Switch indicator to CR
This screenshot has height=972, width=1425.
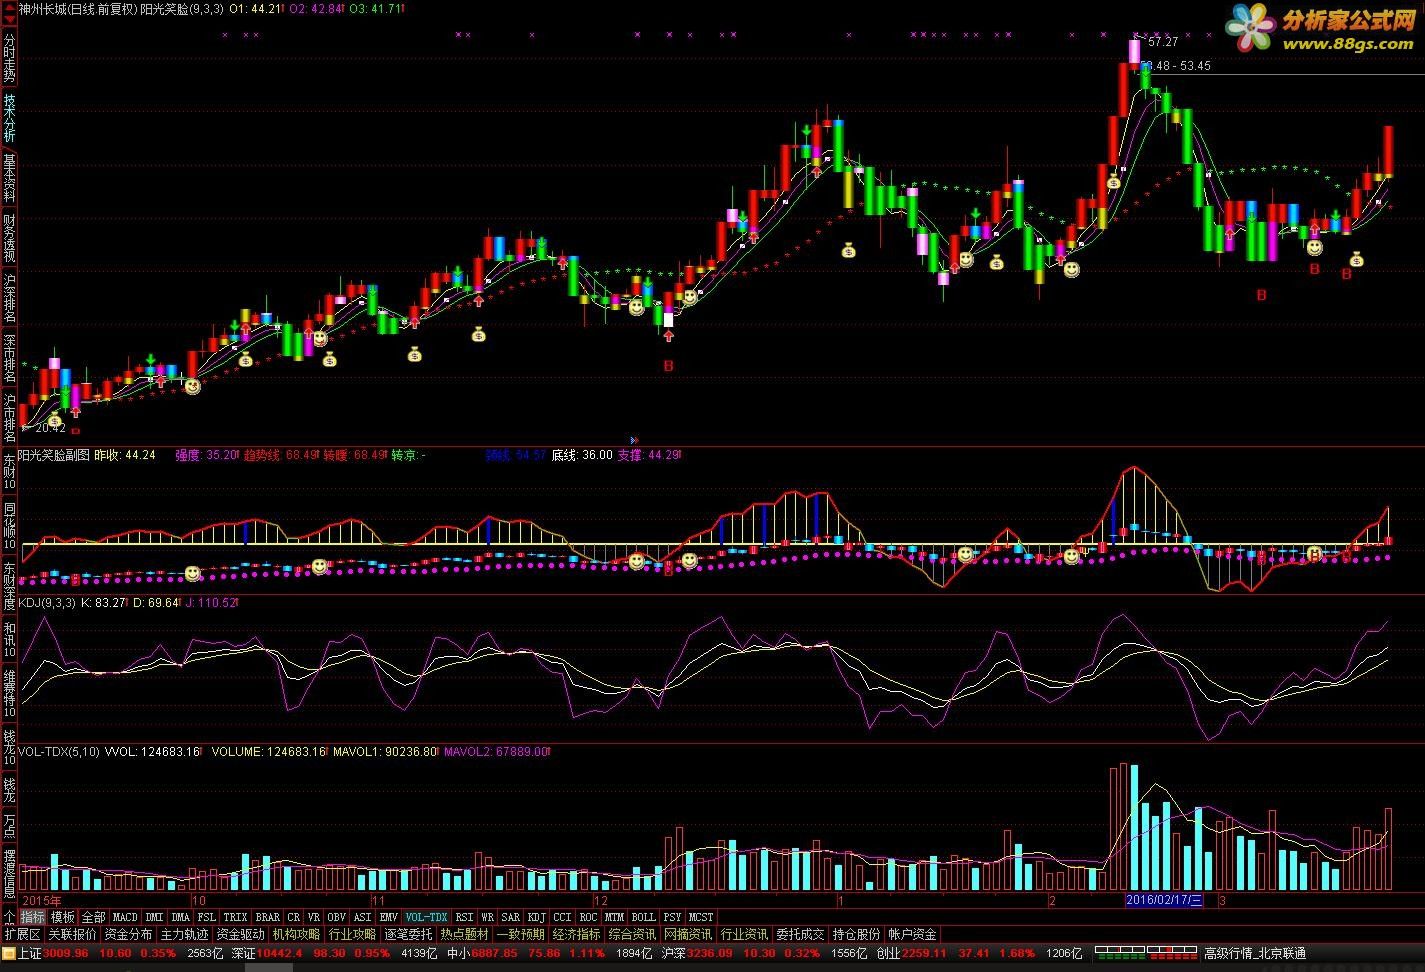pos(293,917)
